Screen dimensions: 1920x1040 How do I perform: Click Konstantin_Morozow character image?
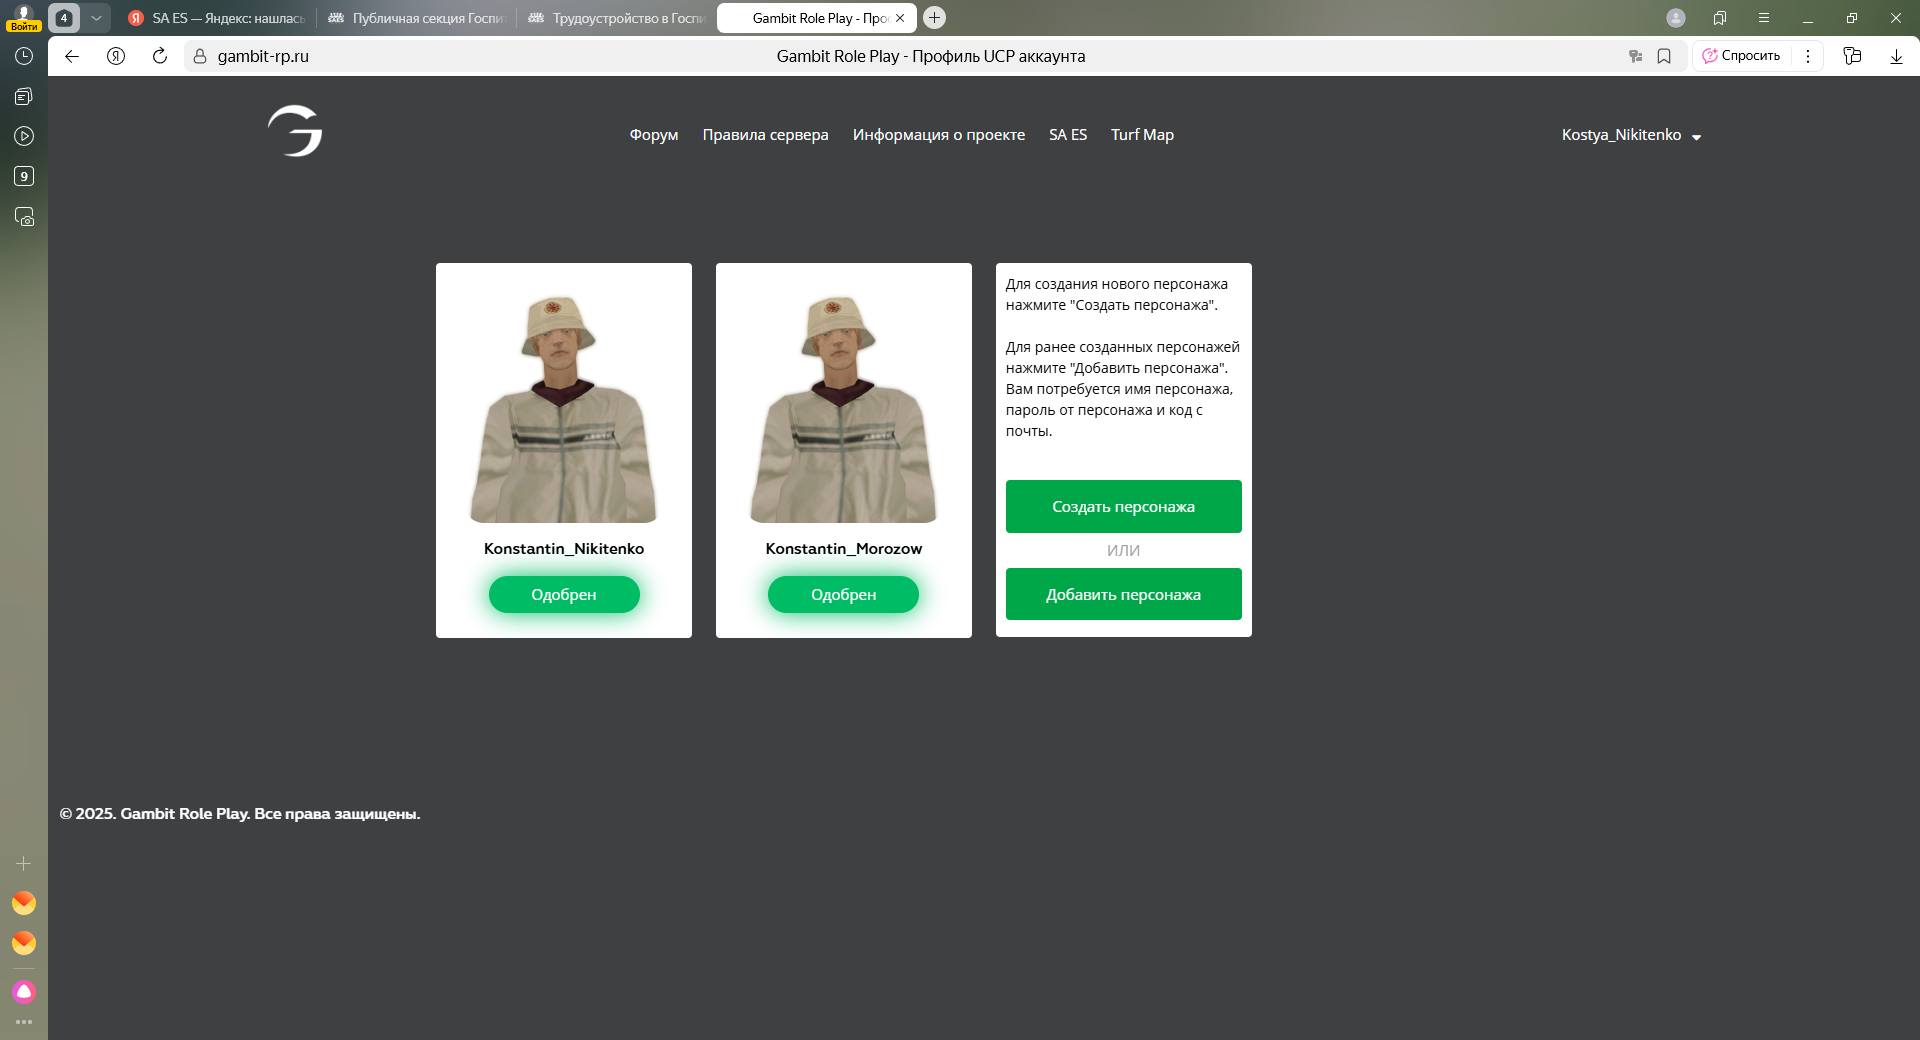(x=844, y=409)
